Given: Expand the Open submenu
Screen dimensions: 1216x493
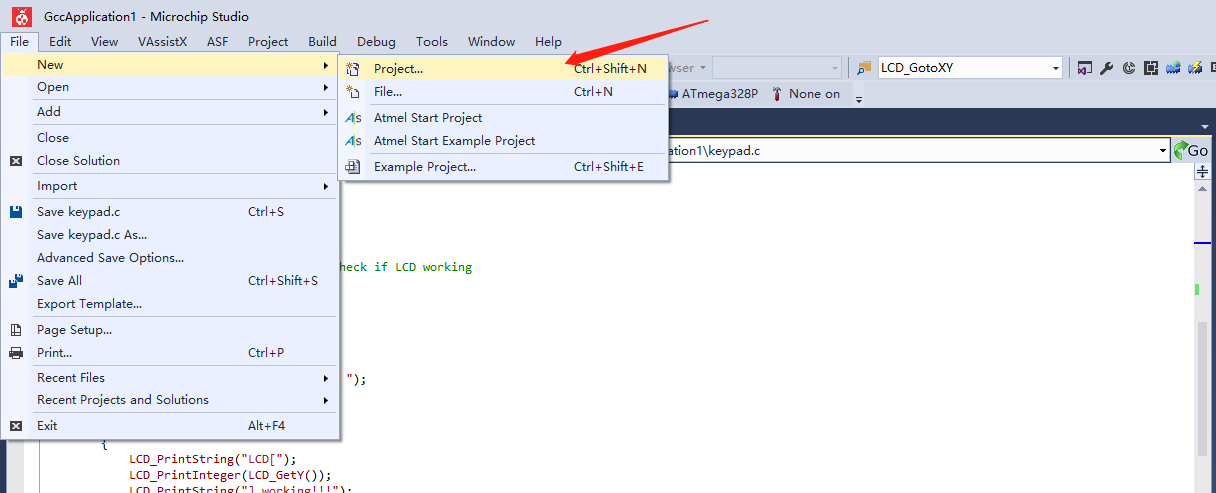Looking at the screenshot, I should [170, 87].
